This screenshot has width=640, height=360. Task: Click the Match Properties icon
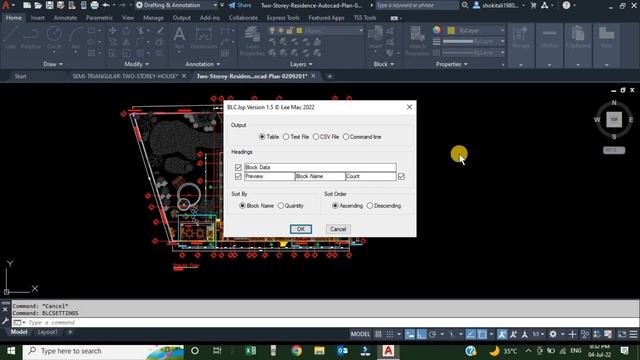coord(417,40)
